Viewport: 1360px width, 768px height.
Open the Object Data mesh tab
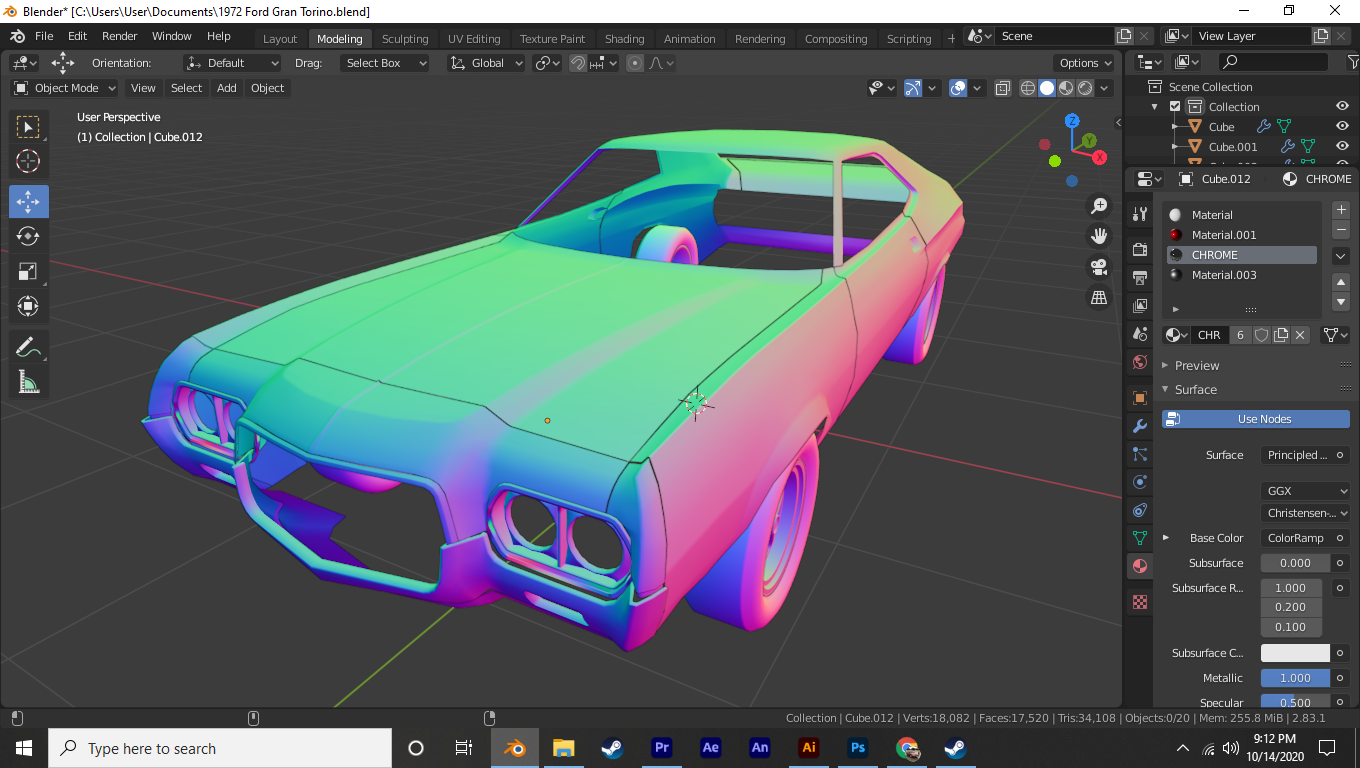(x=1139, y=538)
